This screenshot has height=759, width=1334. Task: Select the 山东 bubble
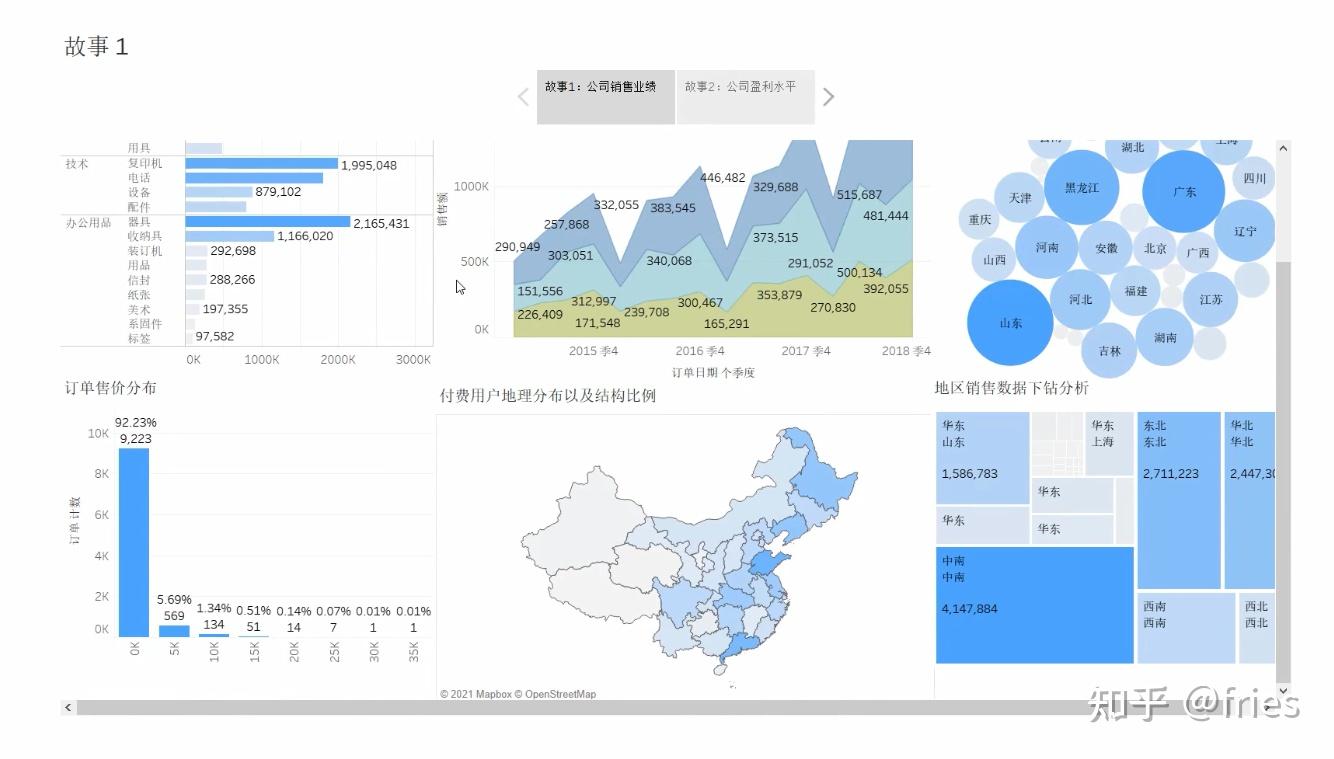1011,323
